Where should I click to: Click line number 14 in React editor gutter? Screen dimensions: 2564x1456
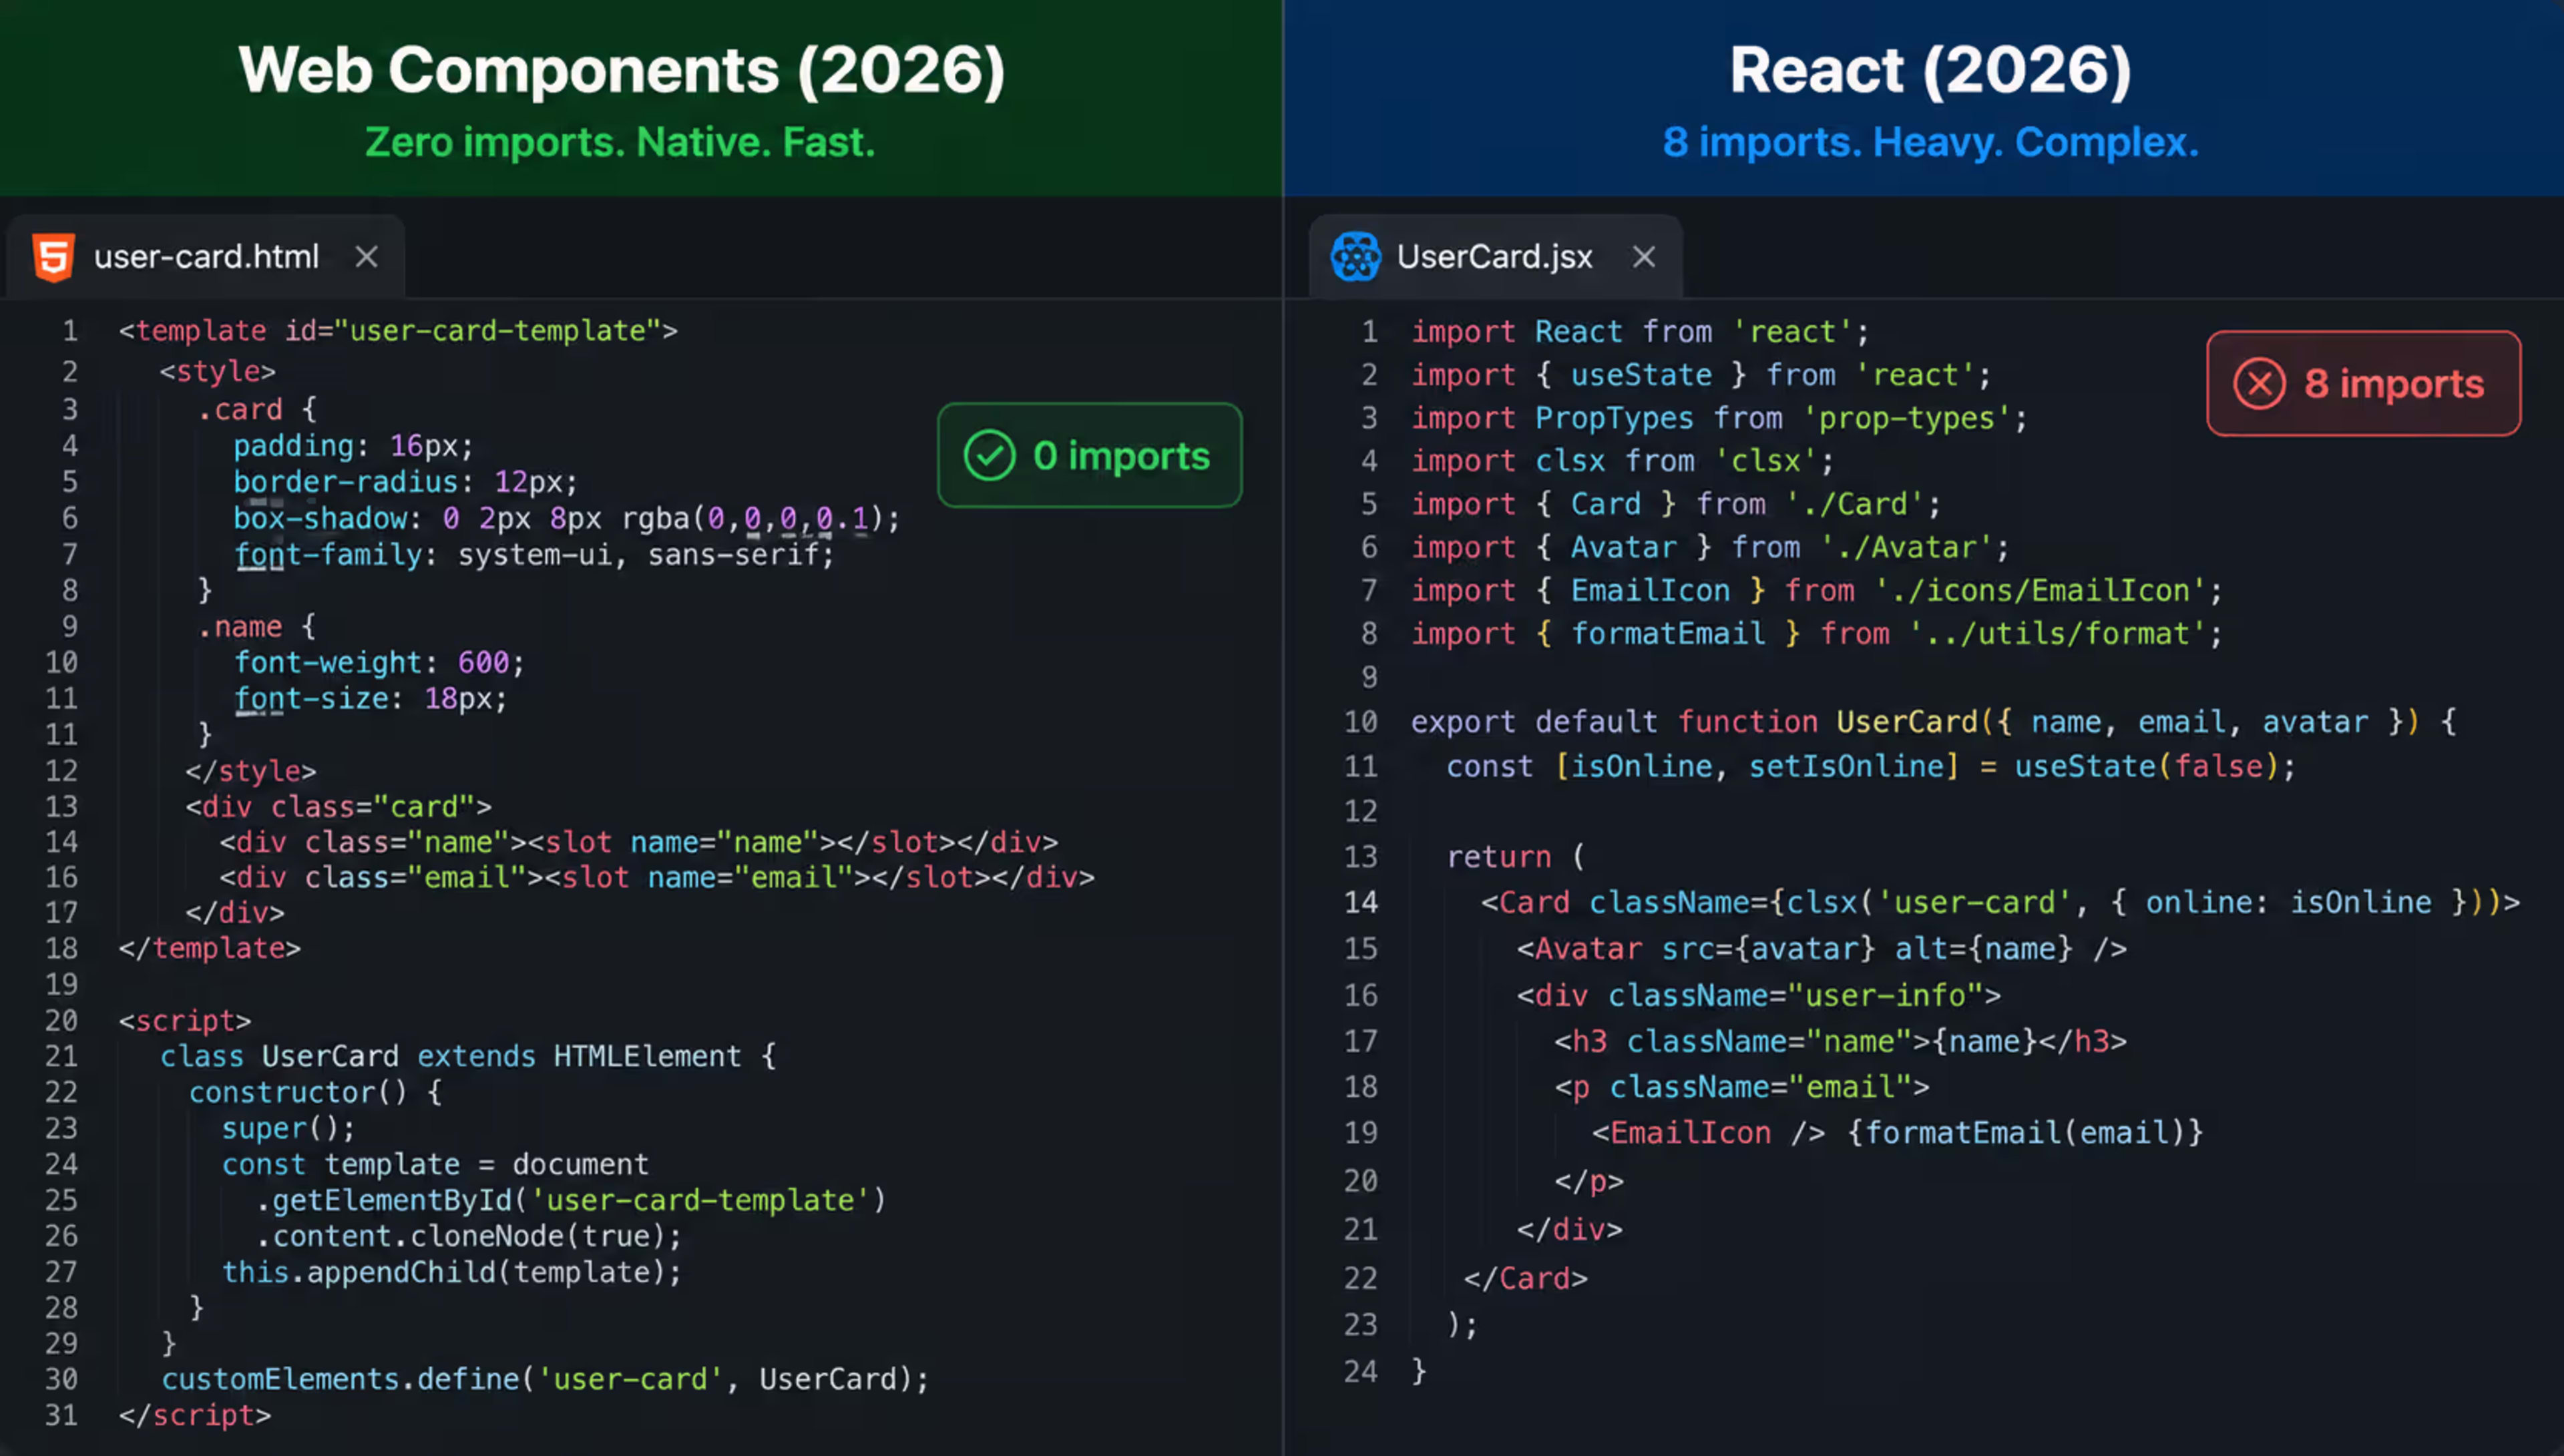point(1361,902)
